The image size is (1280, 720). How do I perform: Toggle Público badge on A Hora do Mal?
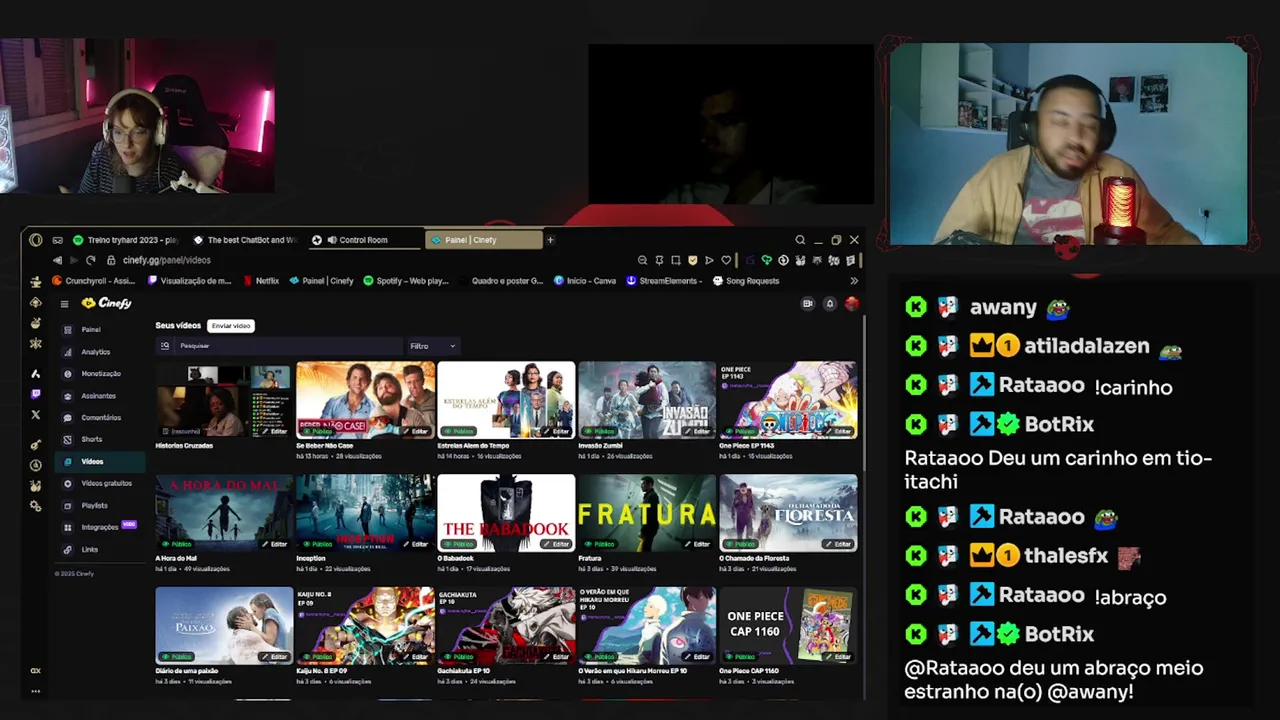click(177, 544)
